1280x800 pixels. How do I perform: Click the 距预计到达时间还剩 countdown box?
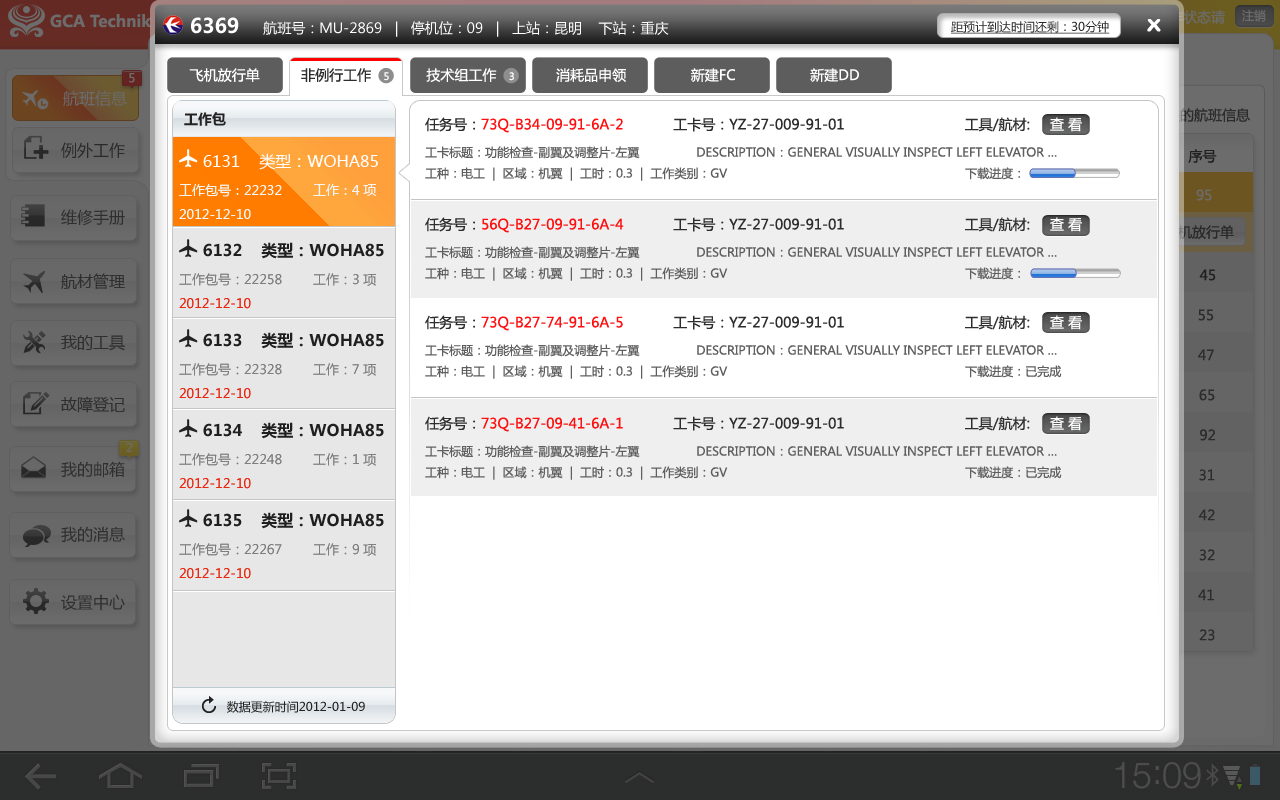click(x=1029, y=27)
